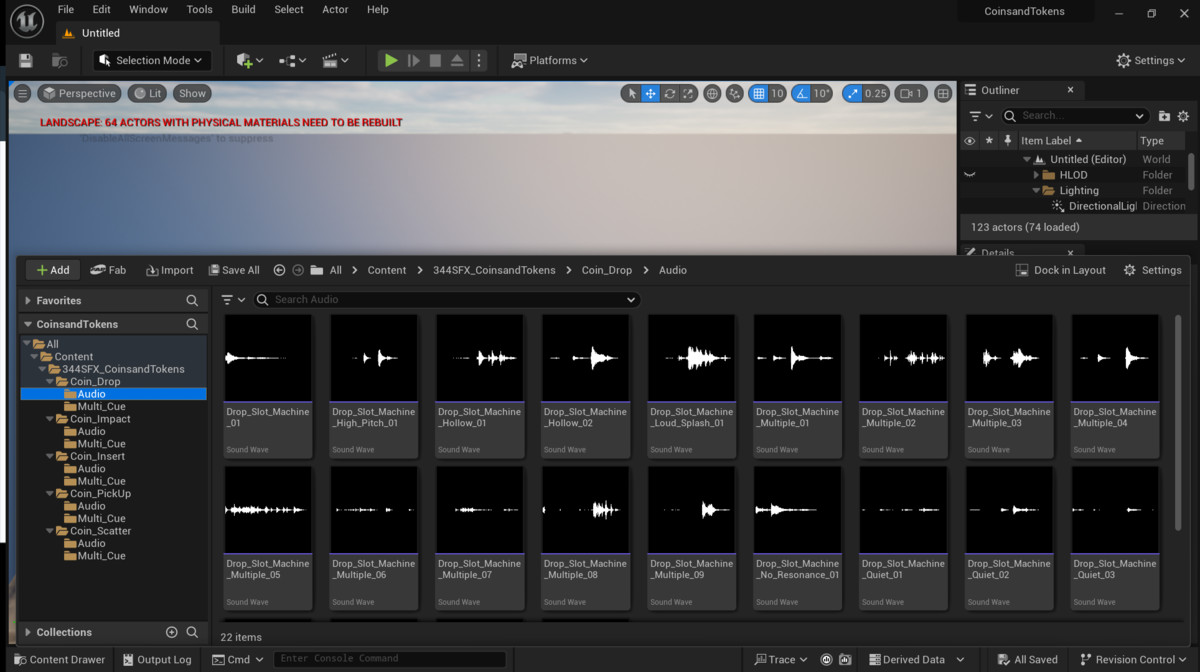Open the Edit menu

tap(102, 10)
